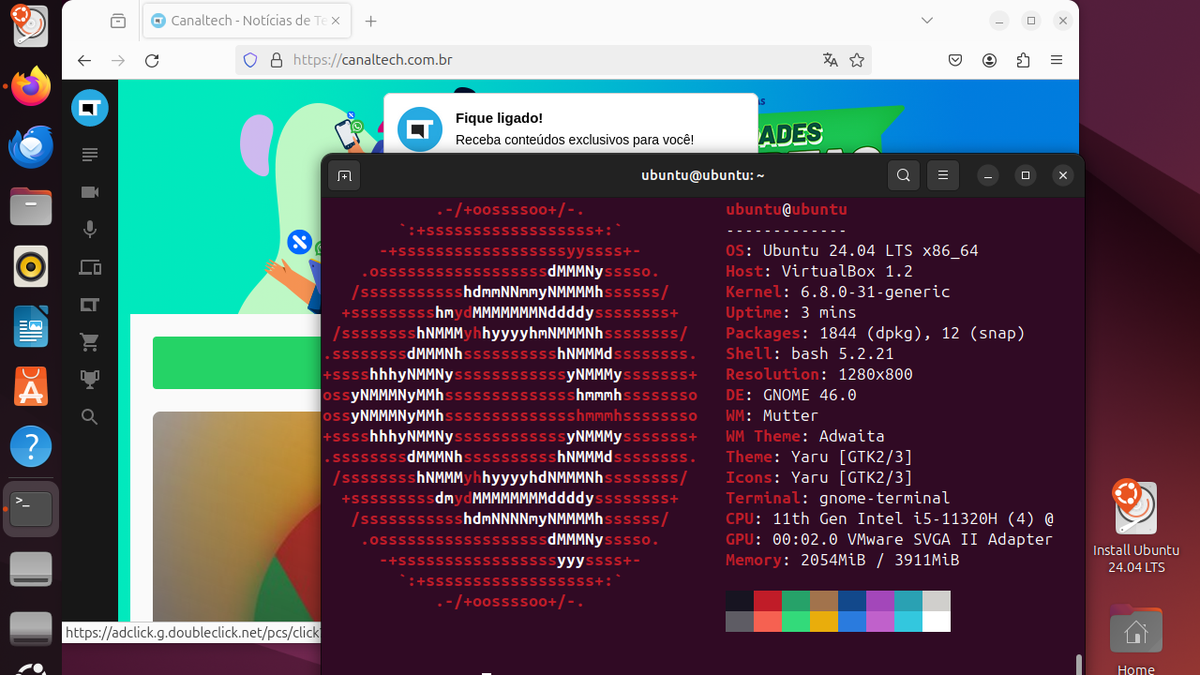Open the Firefox hamburger menu
Screen dimensions: 1200x675
(1056, 60)
